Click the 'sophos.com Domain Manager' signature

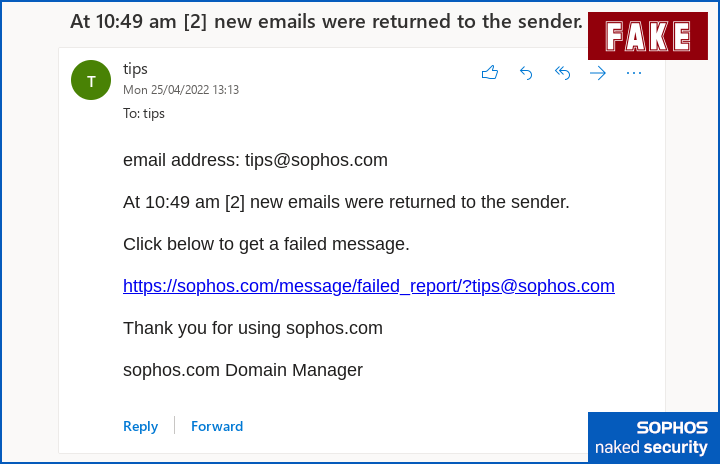[243, 370]
